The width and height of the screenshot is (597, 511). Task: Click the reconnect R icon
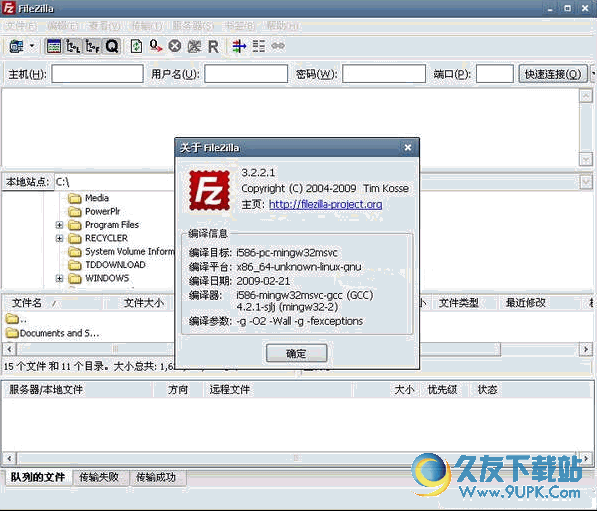coord(213,46)
